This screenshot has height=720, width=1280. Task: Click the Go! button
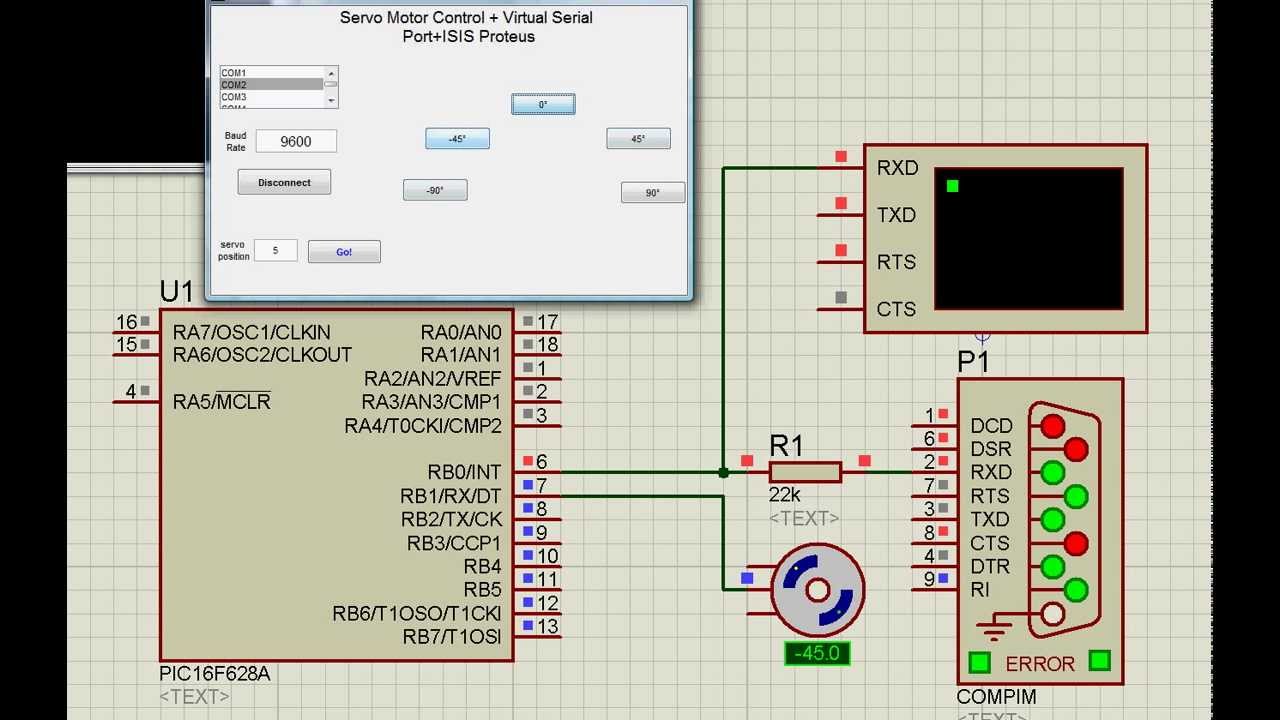[x=344, y=252]
